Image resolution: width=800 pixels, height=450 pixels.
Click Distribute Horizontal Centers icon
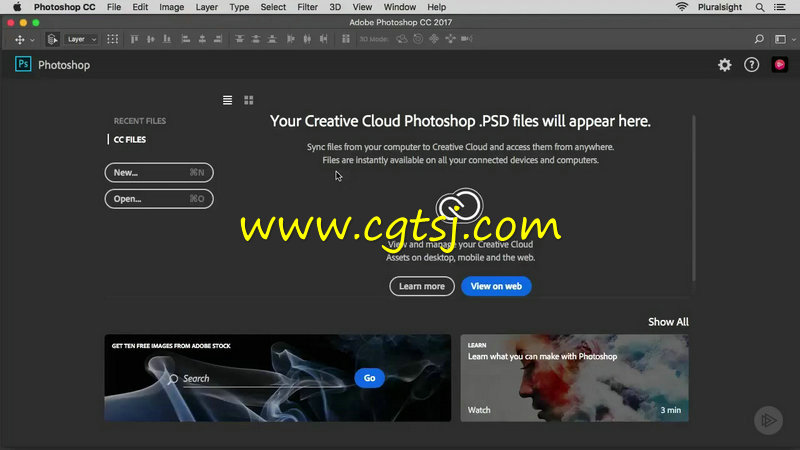(307, 39)
